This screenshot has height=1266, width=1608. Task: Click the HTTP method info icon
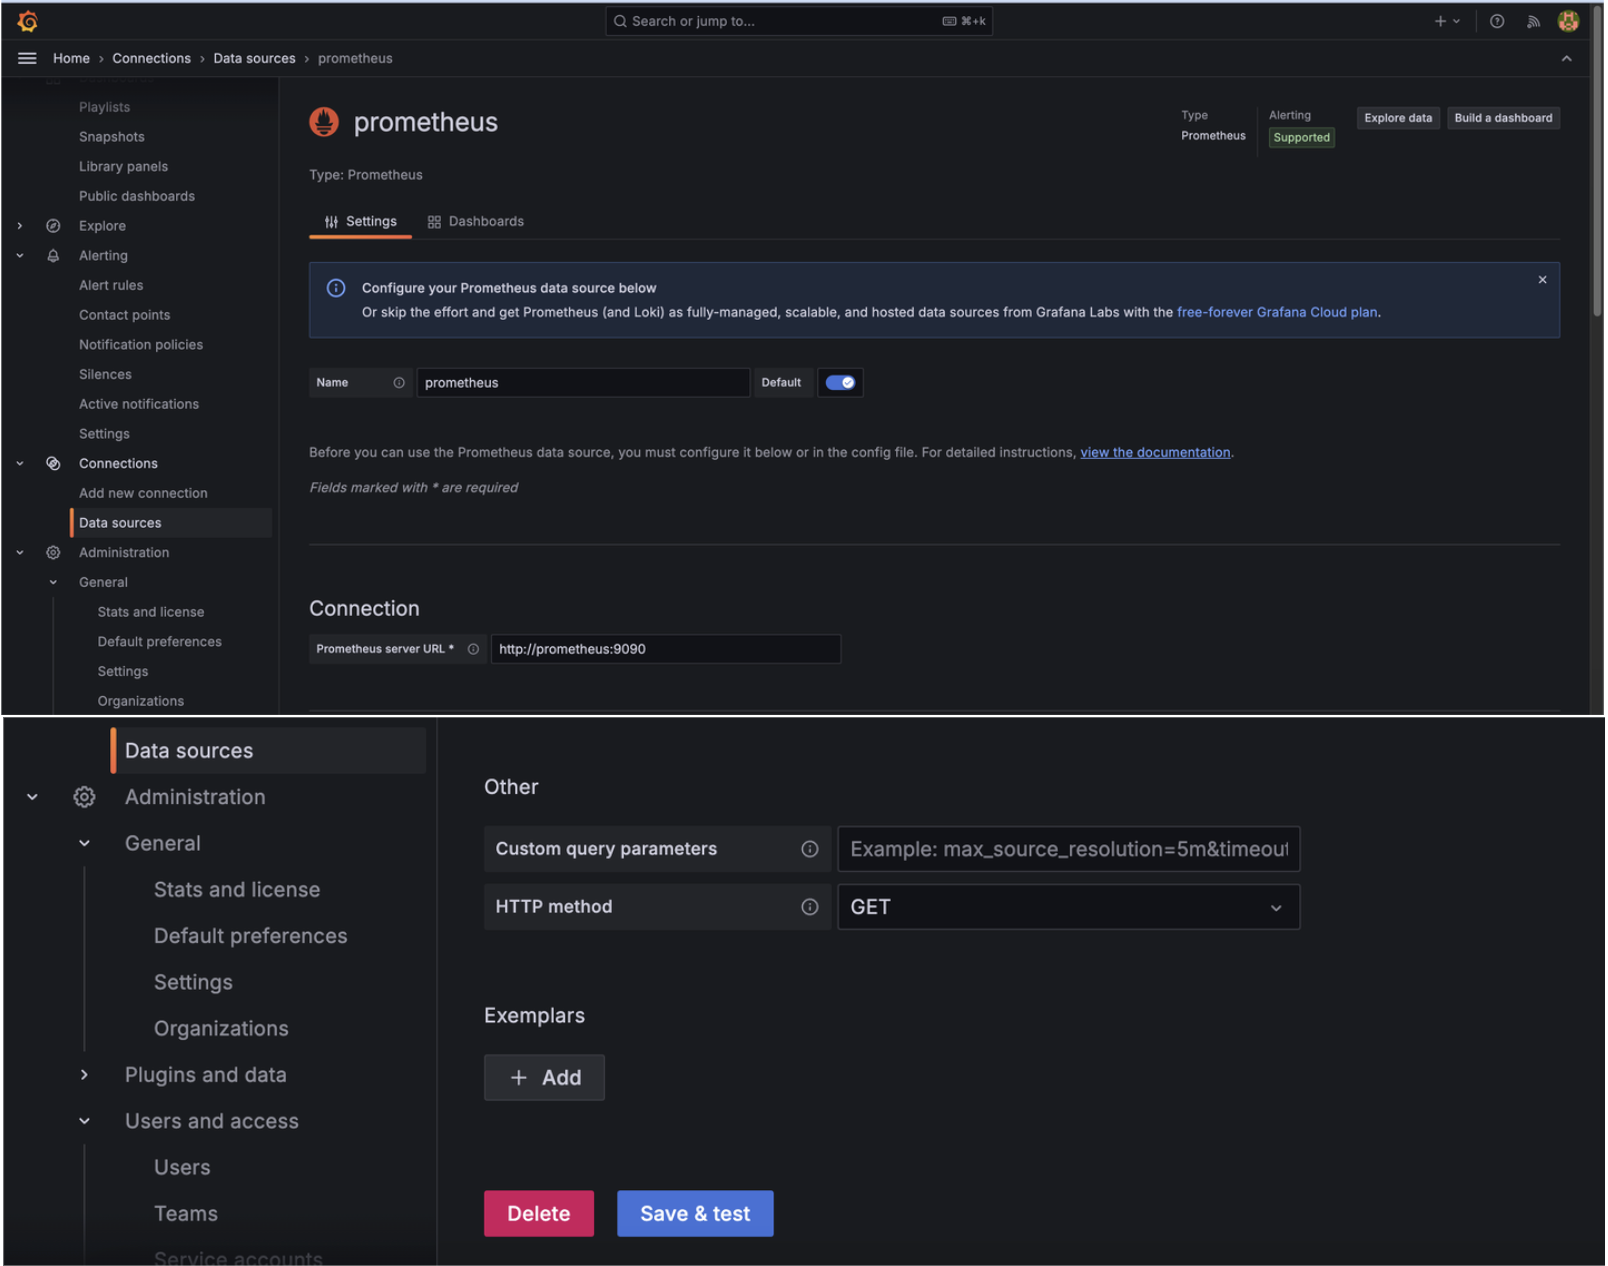(810, 907)
